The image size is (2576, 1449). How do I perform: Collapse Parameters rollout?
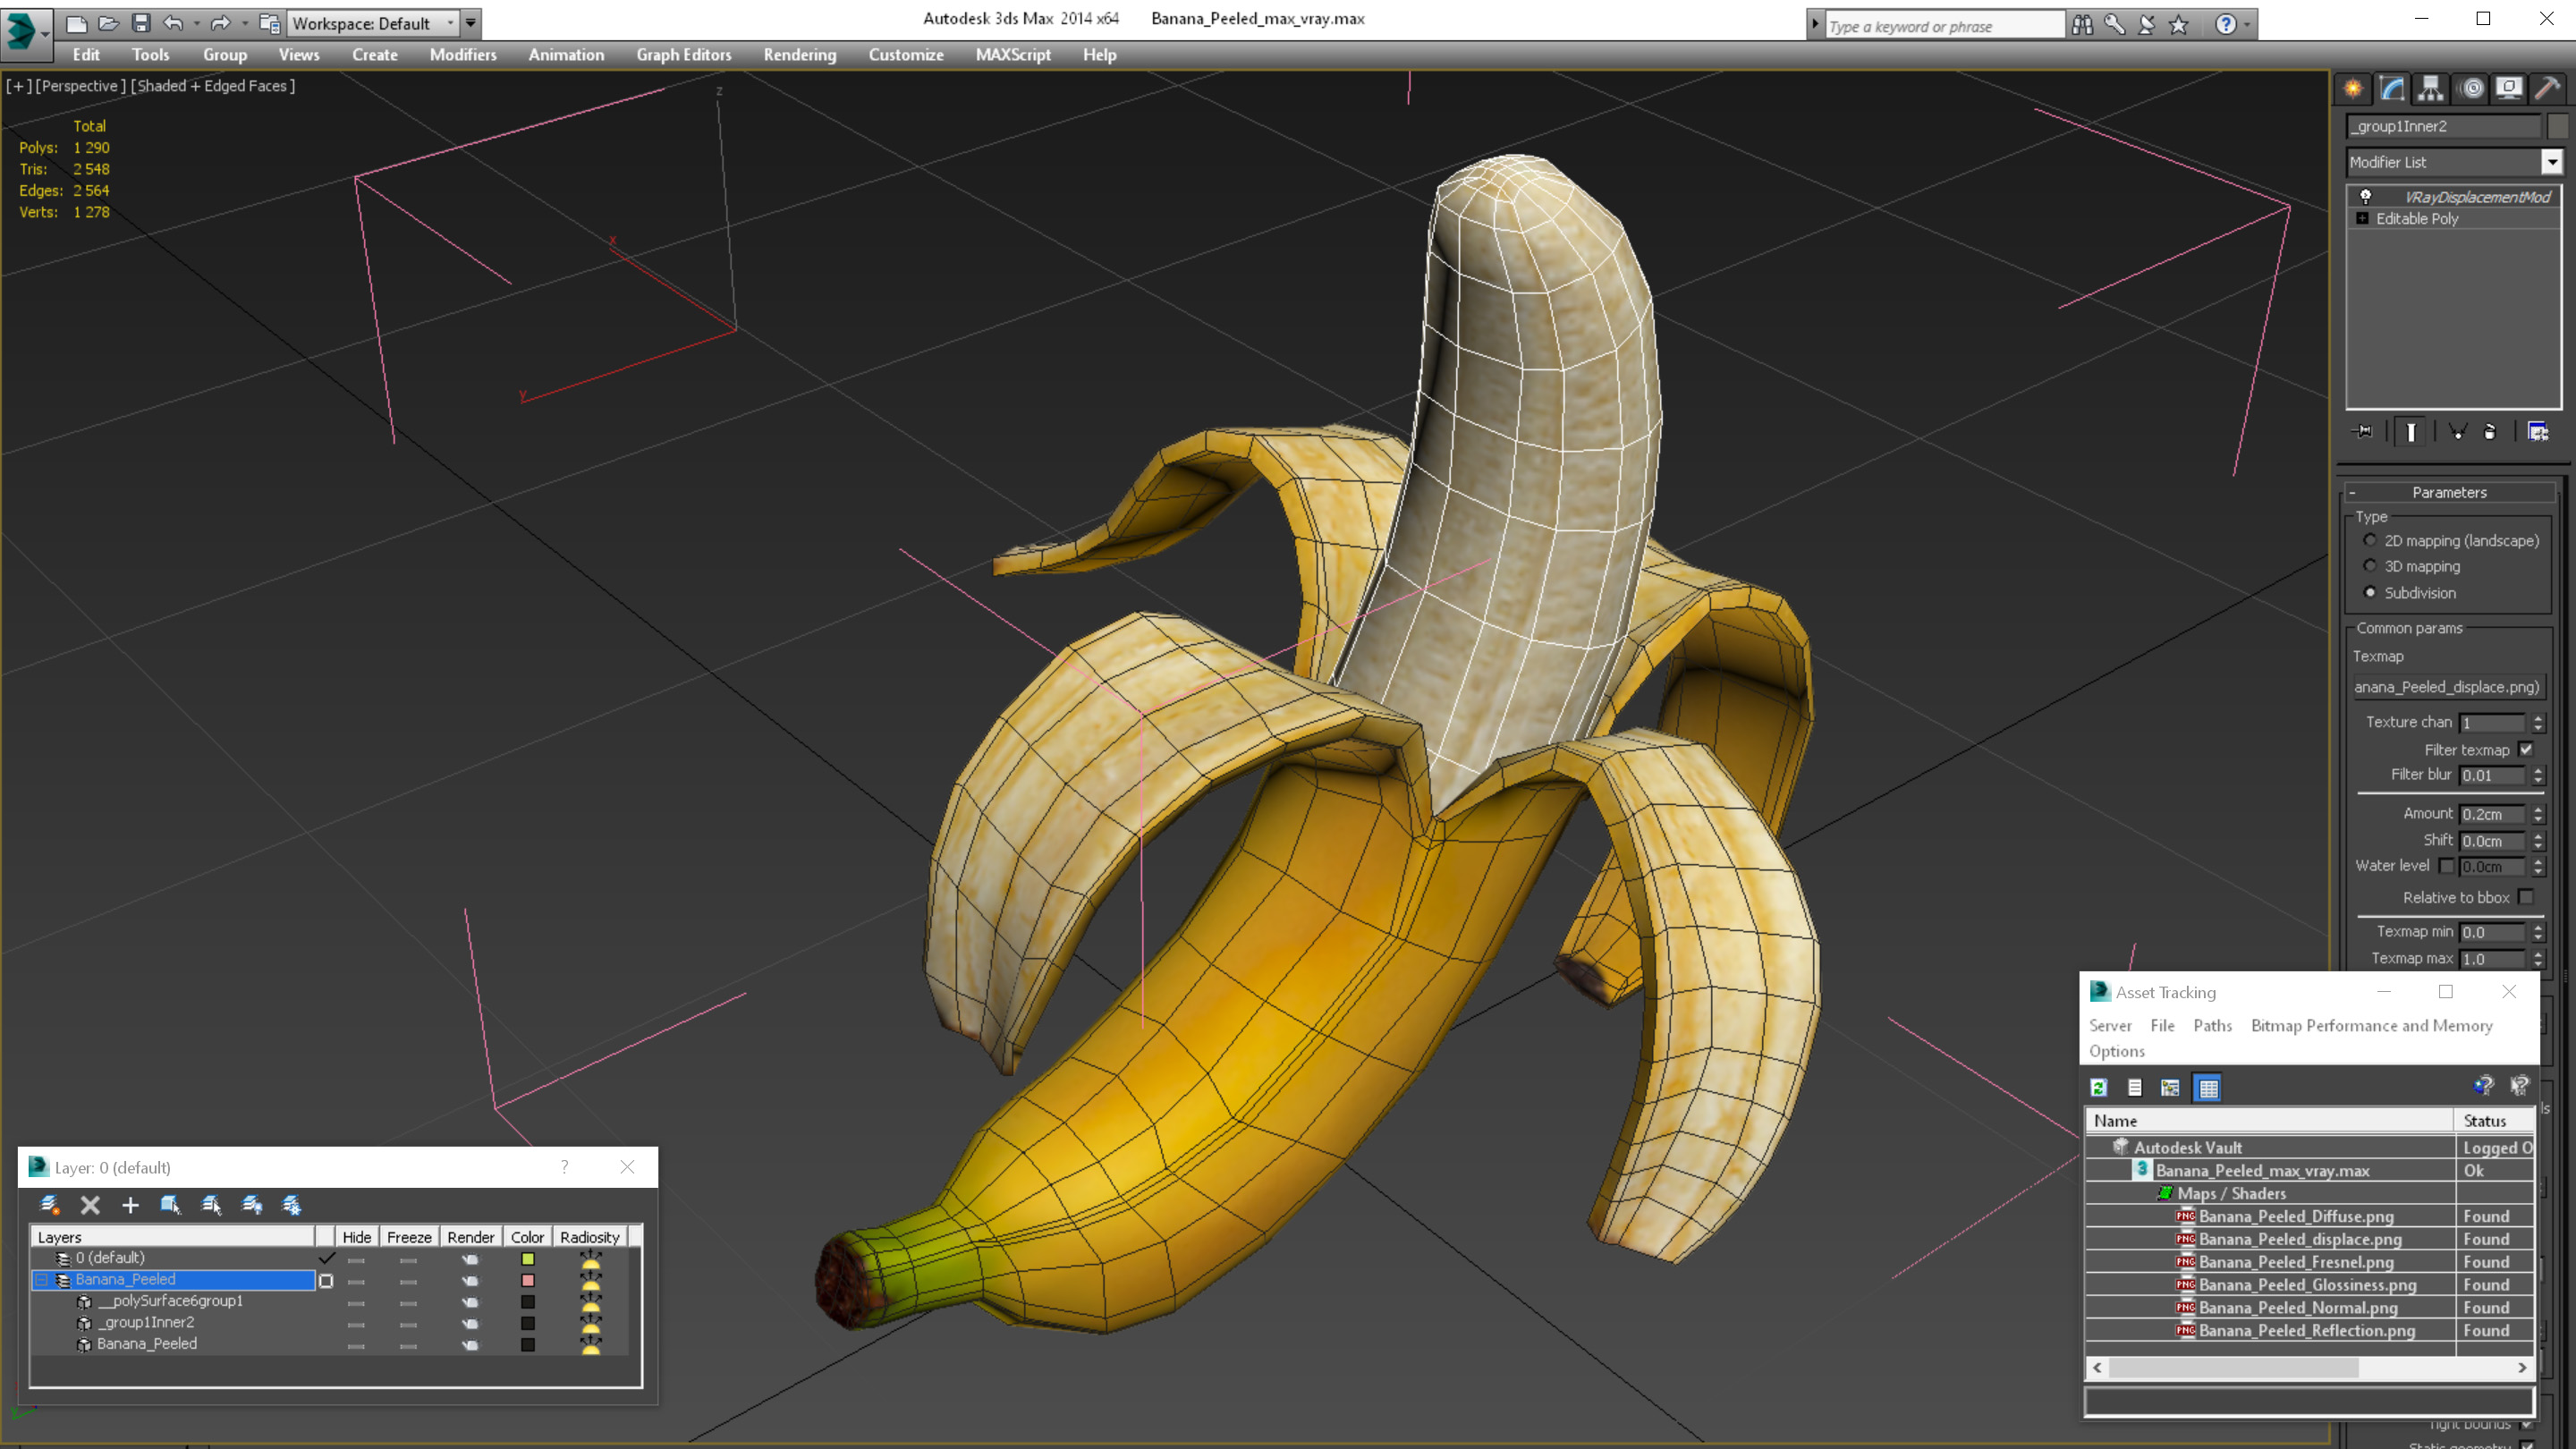[2449, 492]
